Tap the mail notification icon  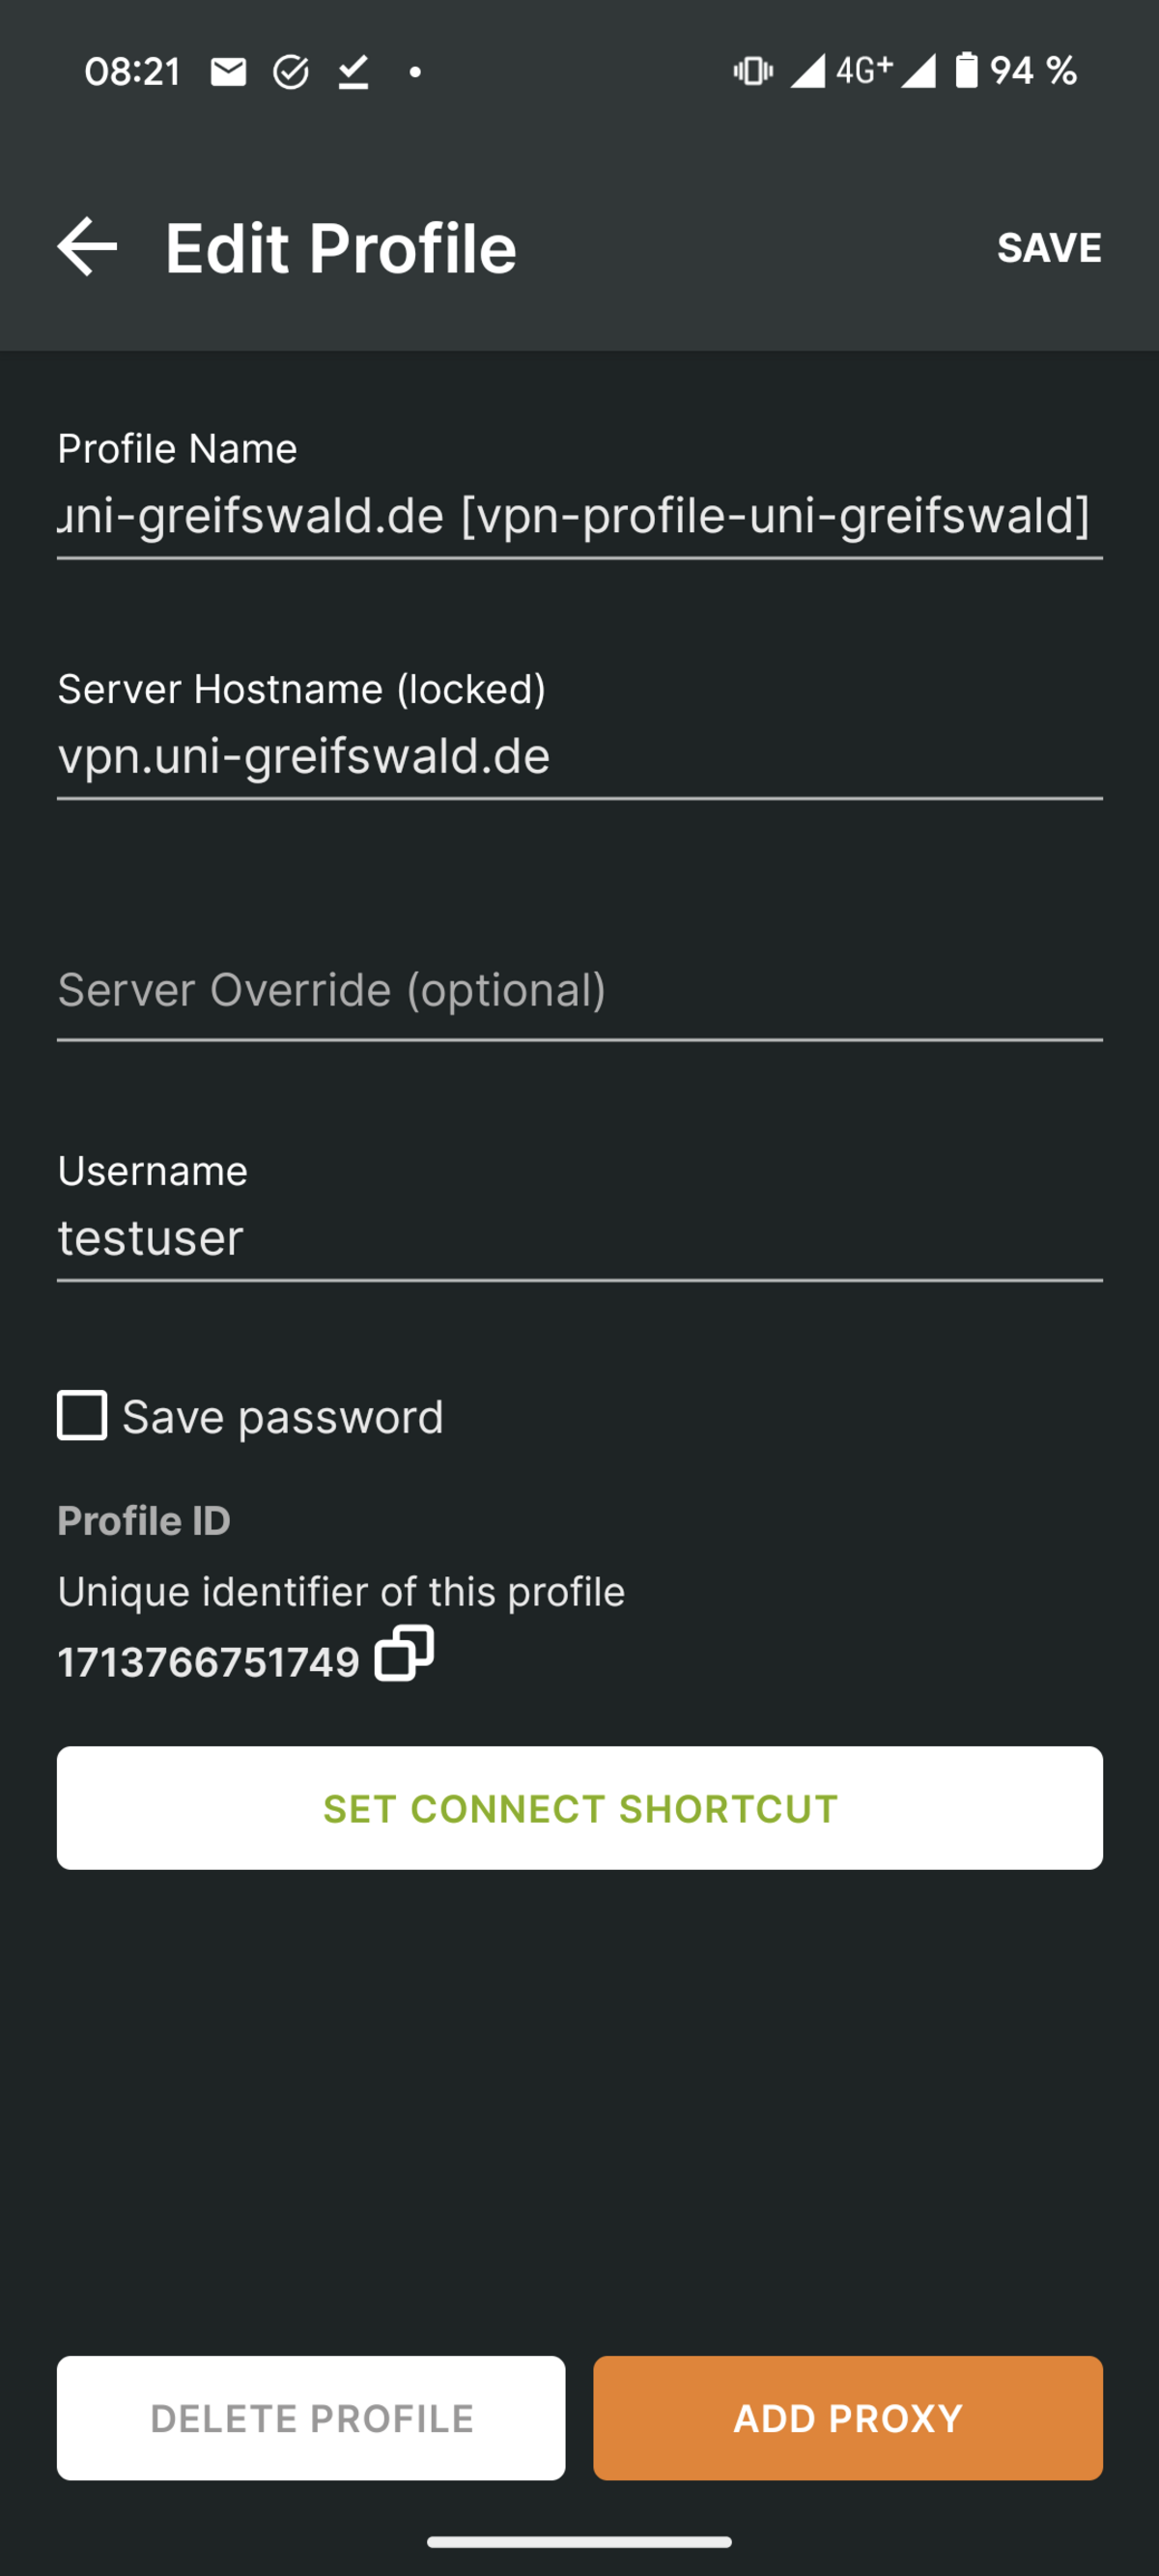click(x=228, y=72)
